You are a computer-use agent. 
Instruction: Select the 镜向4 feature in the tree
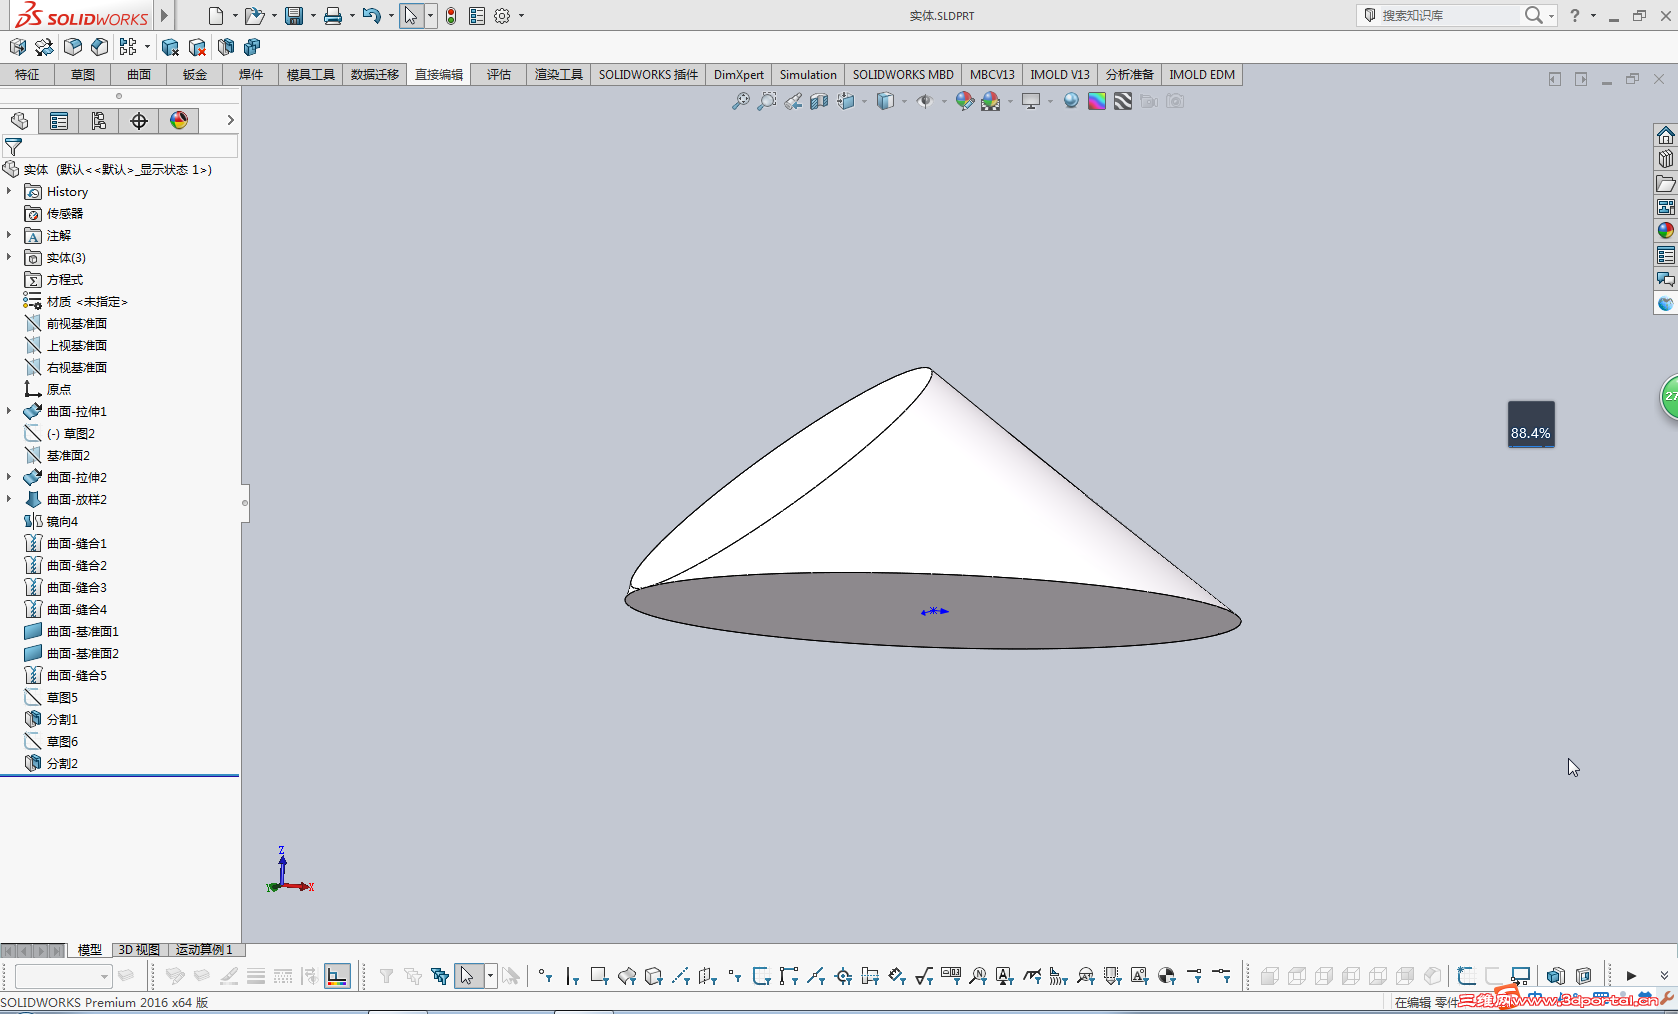(62, 521)
